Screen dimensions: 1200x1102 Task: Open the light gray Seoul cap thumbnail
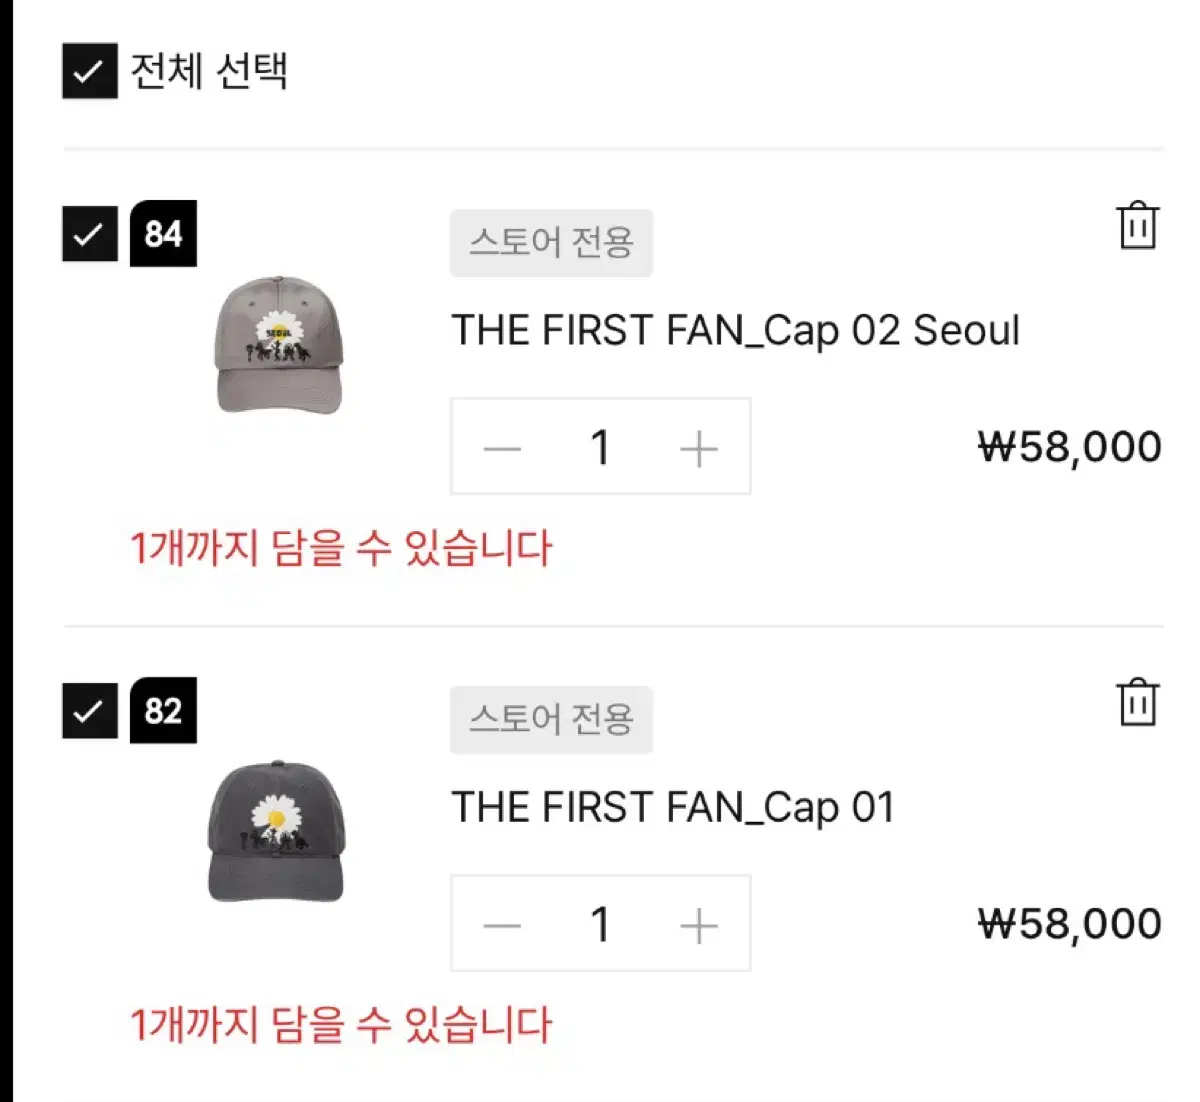[x=279, y=345]
